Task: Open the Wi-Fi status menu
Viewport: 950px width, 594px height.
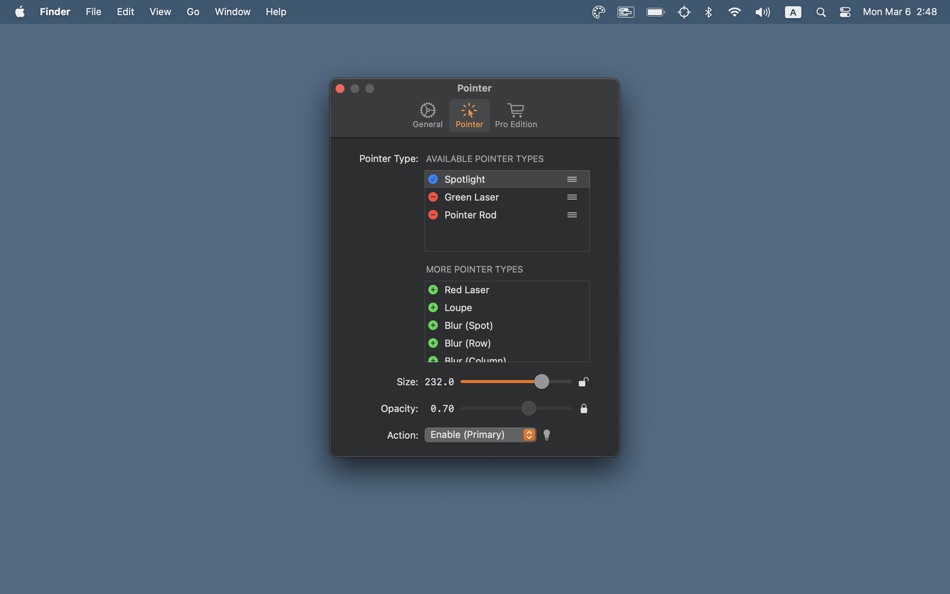Action: (x=734, y=12)
